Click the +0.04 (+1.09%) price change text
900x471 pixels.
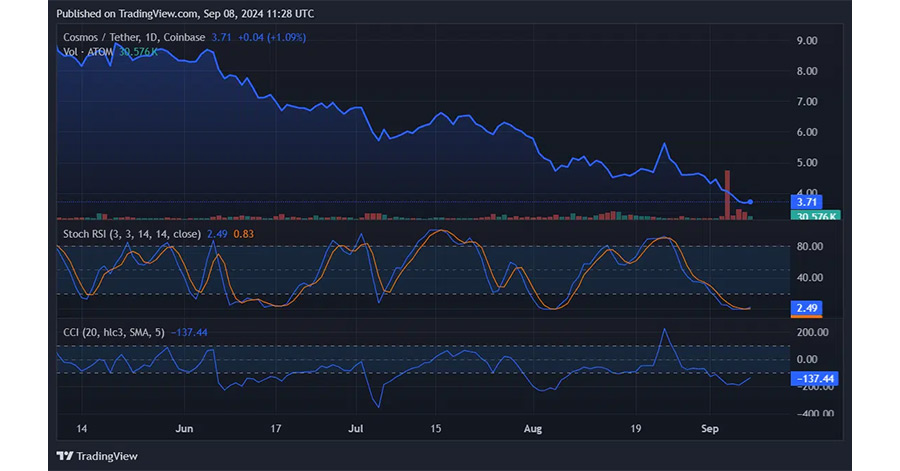[x=272, y=37]
